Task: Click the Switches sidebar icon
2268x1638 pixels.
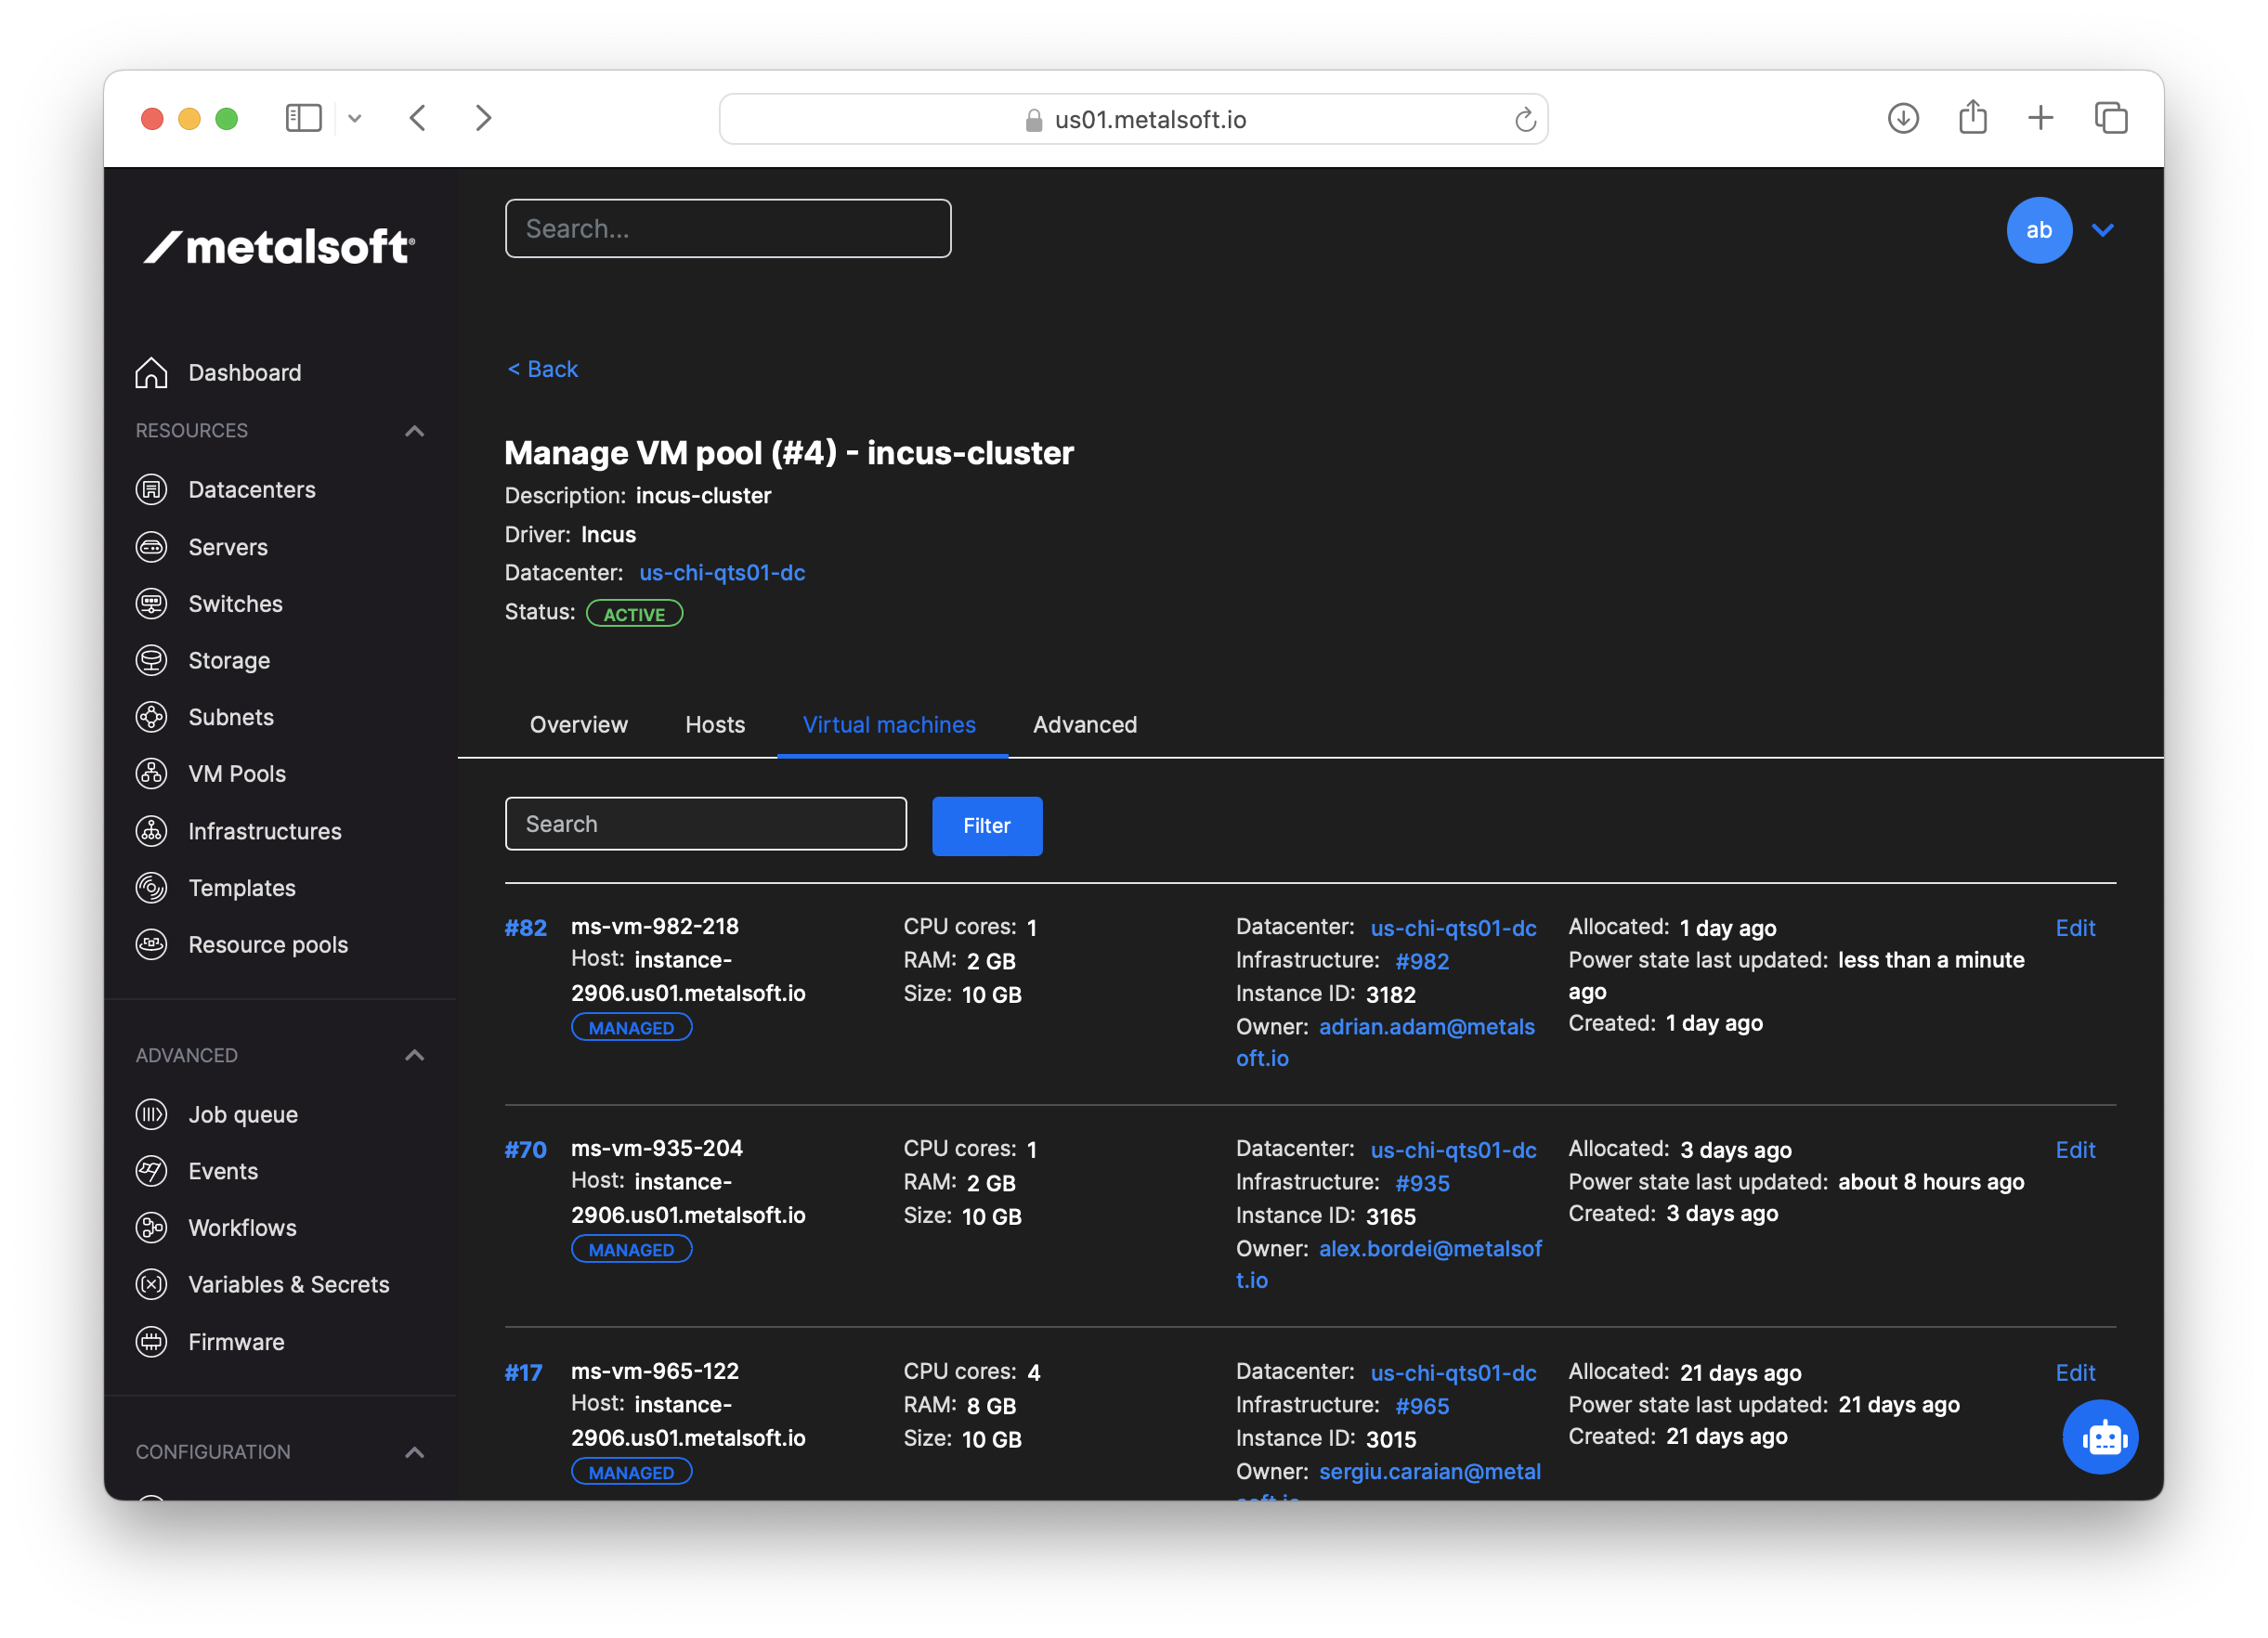Action: click(151, 604)
